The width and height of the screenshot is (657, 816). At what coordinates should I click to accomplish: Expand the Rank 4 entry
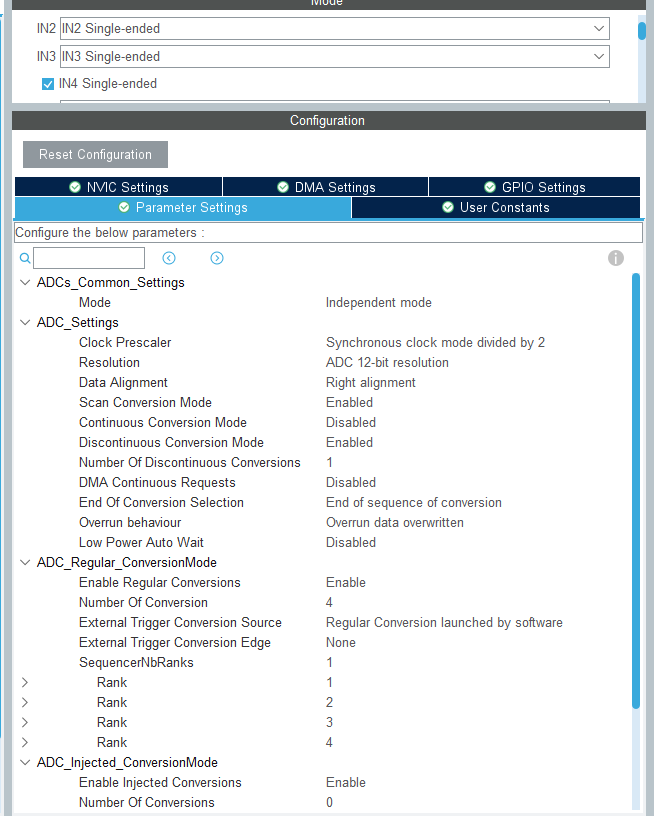click(24, 742)
